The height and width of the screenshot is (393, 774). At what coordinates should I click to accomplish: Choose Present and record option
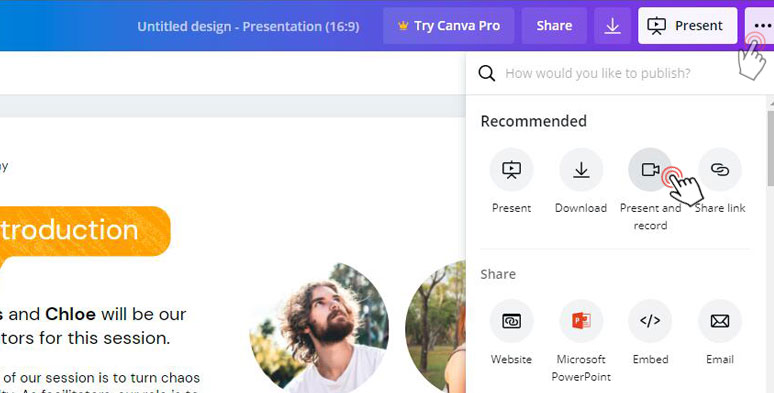coord(650,169)
